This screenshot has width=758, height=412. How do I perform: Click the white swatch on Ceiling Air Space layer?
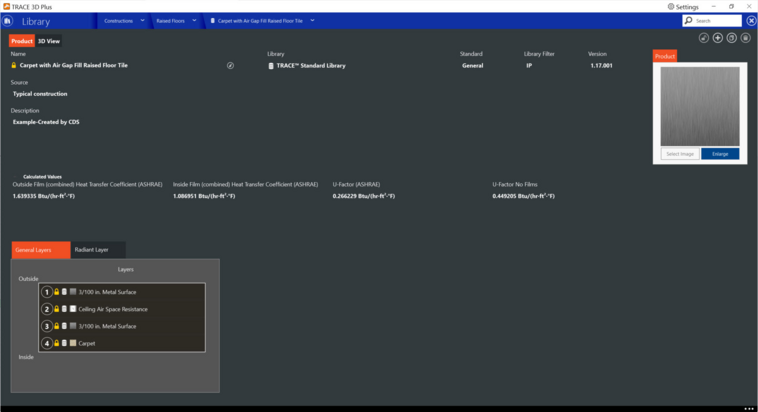(73, 309)
